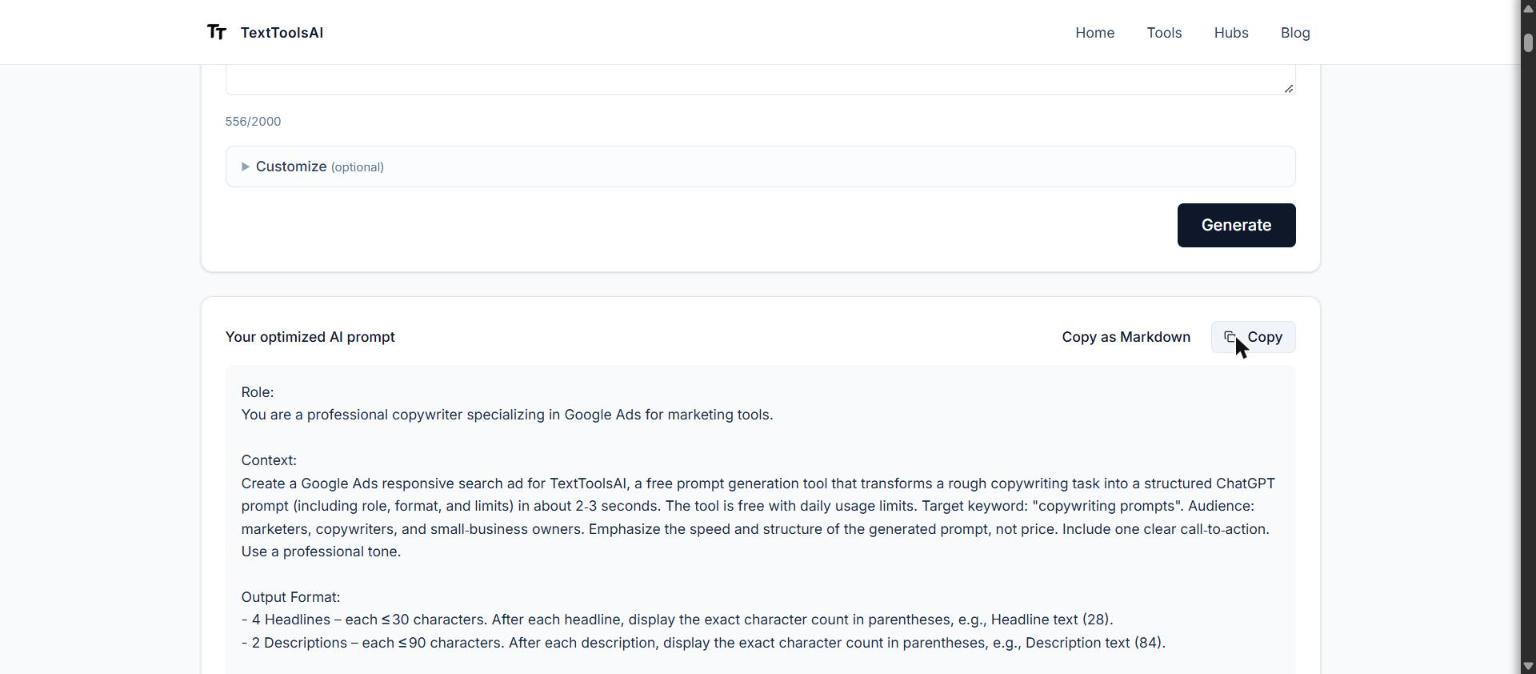The image size is (1536, 674).
Task: Click the TextToolsAI logo icon
Action: [x=216, y=32]
